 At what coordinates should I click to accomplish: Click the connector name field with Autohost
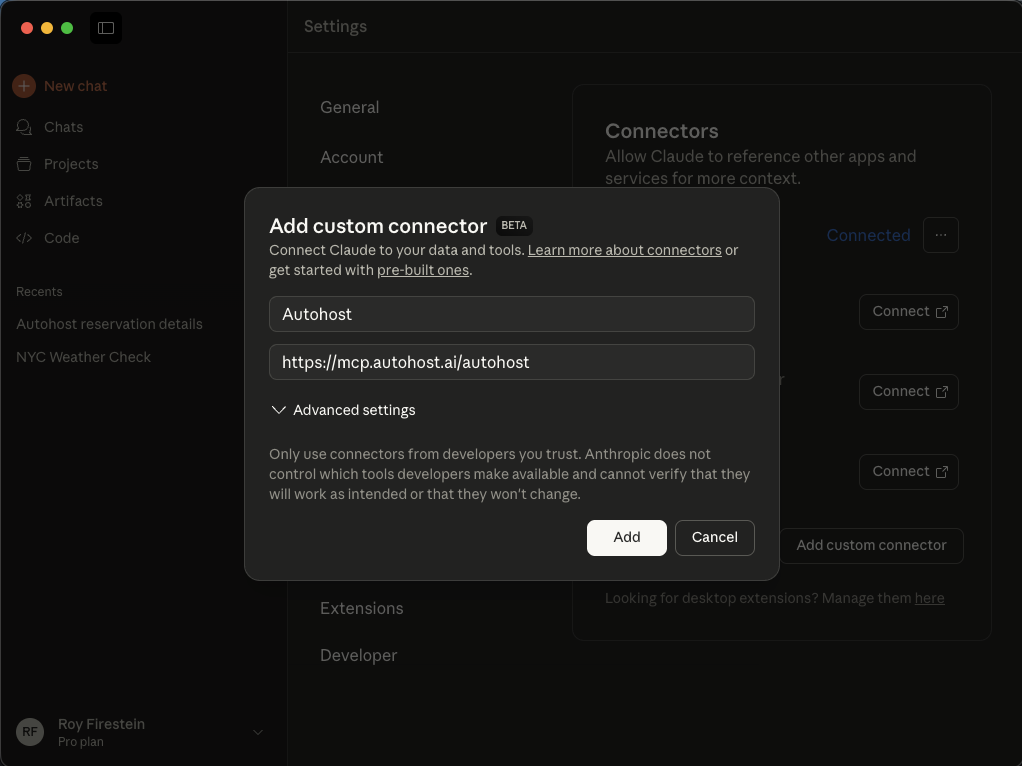(x=511, y=314)
